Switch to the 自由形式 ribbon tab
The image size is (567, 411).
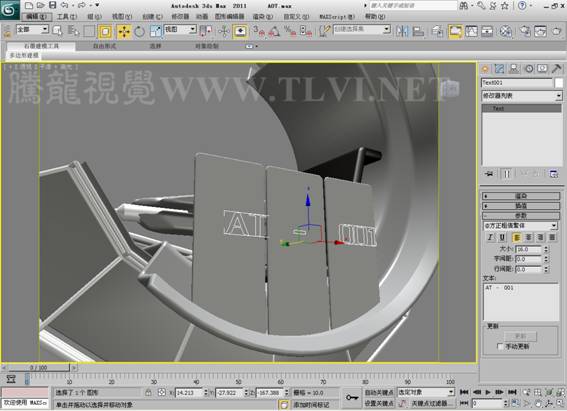pos(105,46)
